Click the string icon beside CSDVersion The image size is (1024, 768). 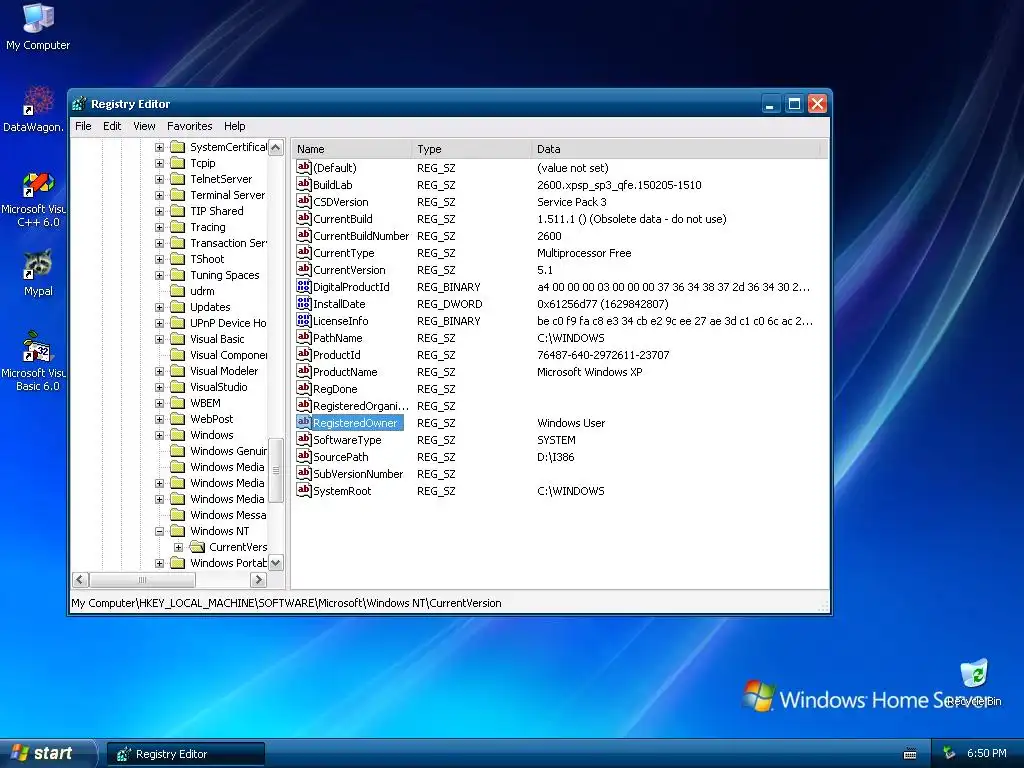[304, 202]
